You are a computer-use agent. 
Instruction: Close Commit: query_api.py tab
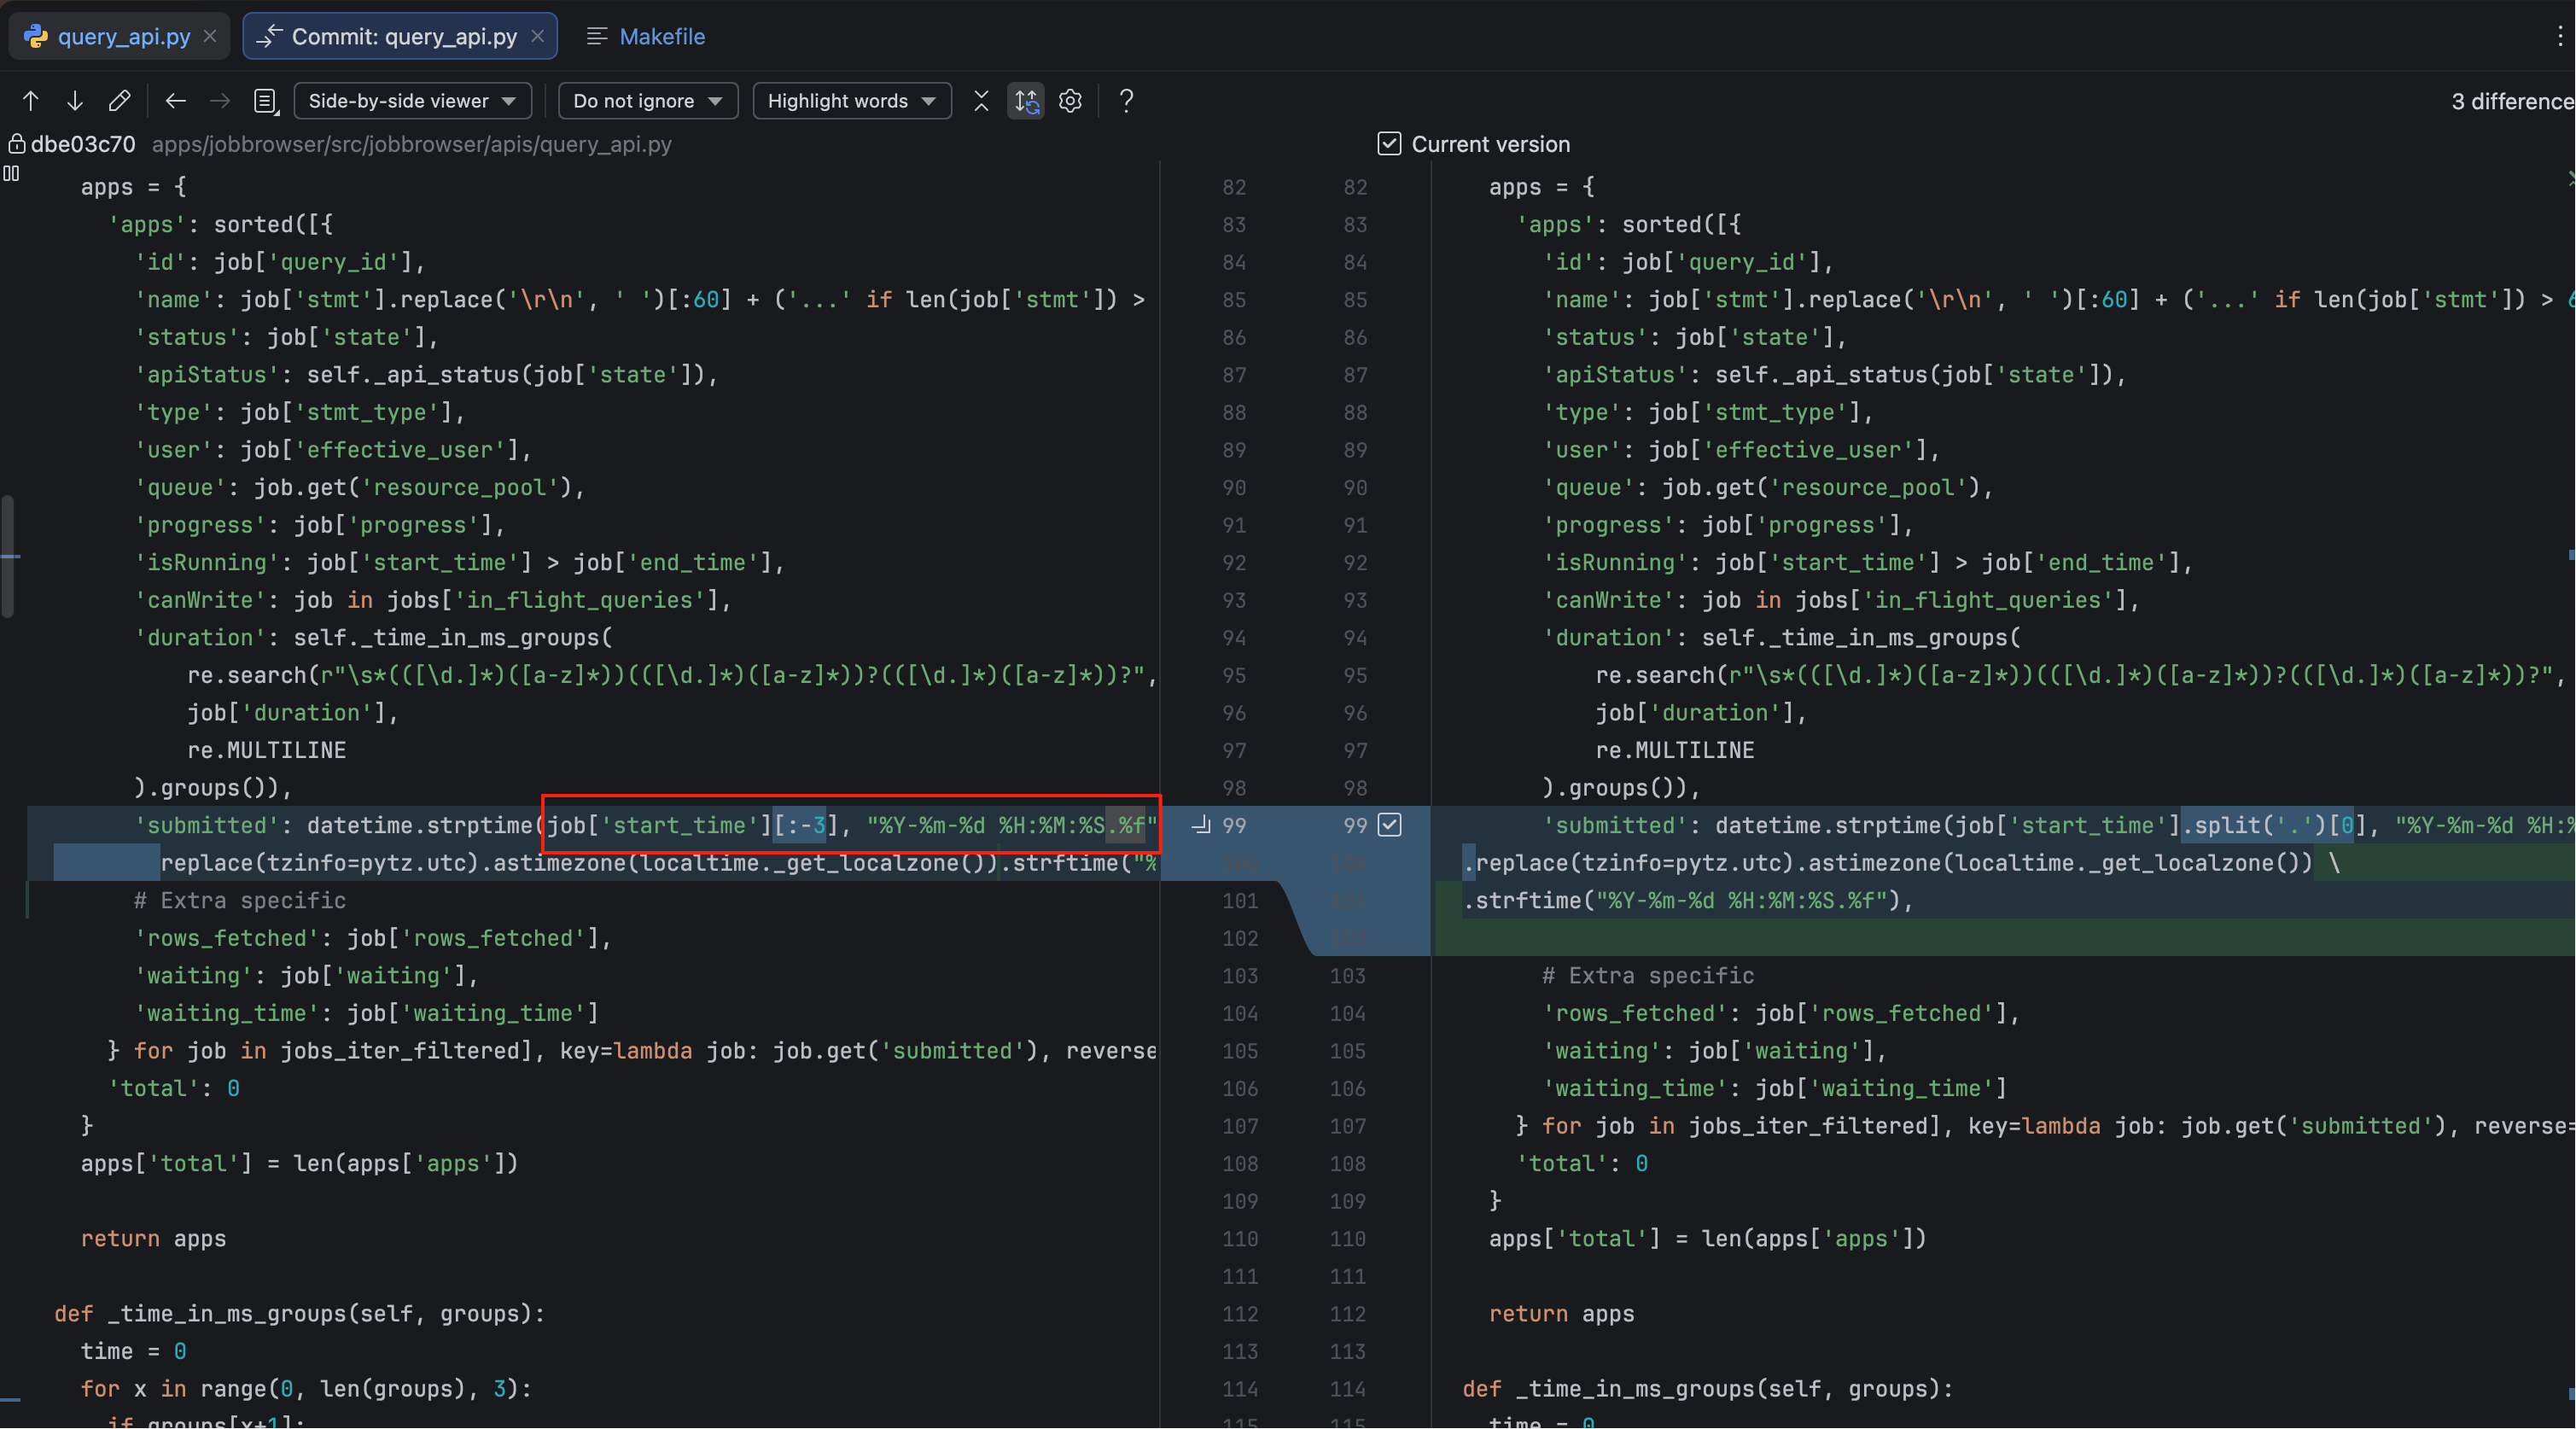coord(538,36)
